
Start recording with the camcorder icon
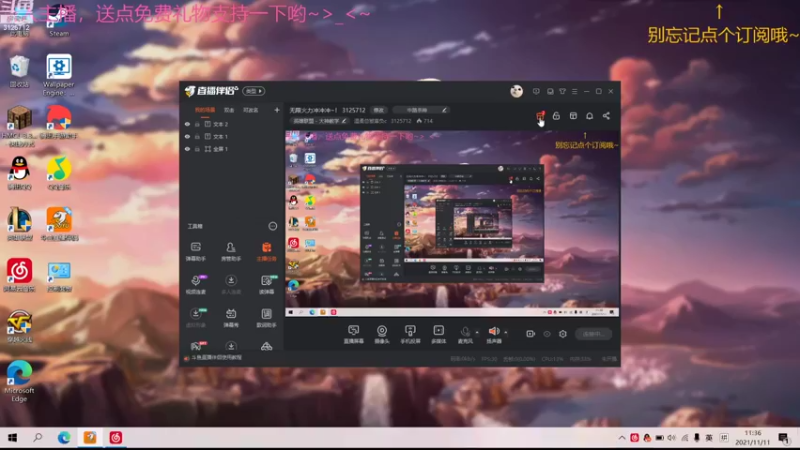click(531, 334)
